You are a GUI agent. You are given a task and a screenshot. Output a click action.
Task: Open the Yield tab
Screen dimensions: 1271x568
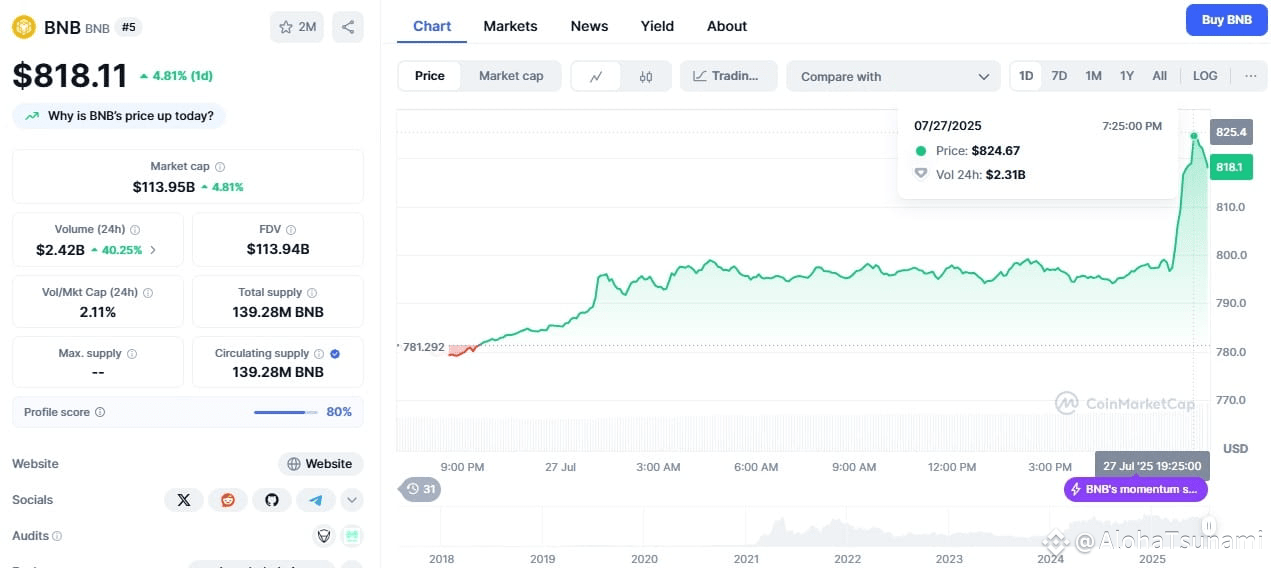657,26
